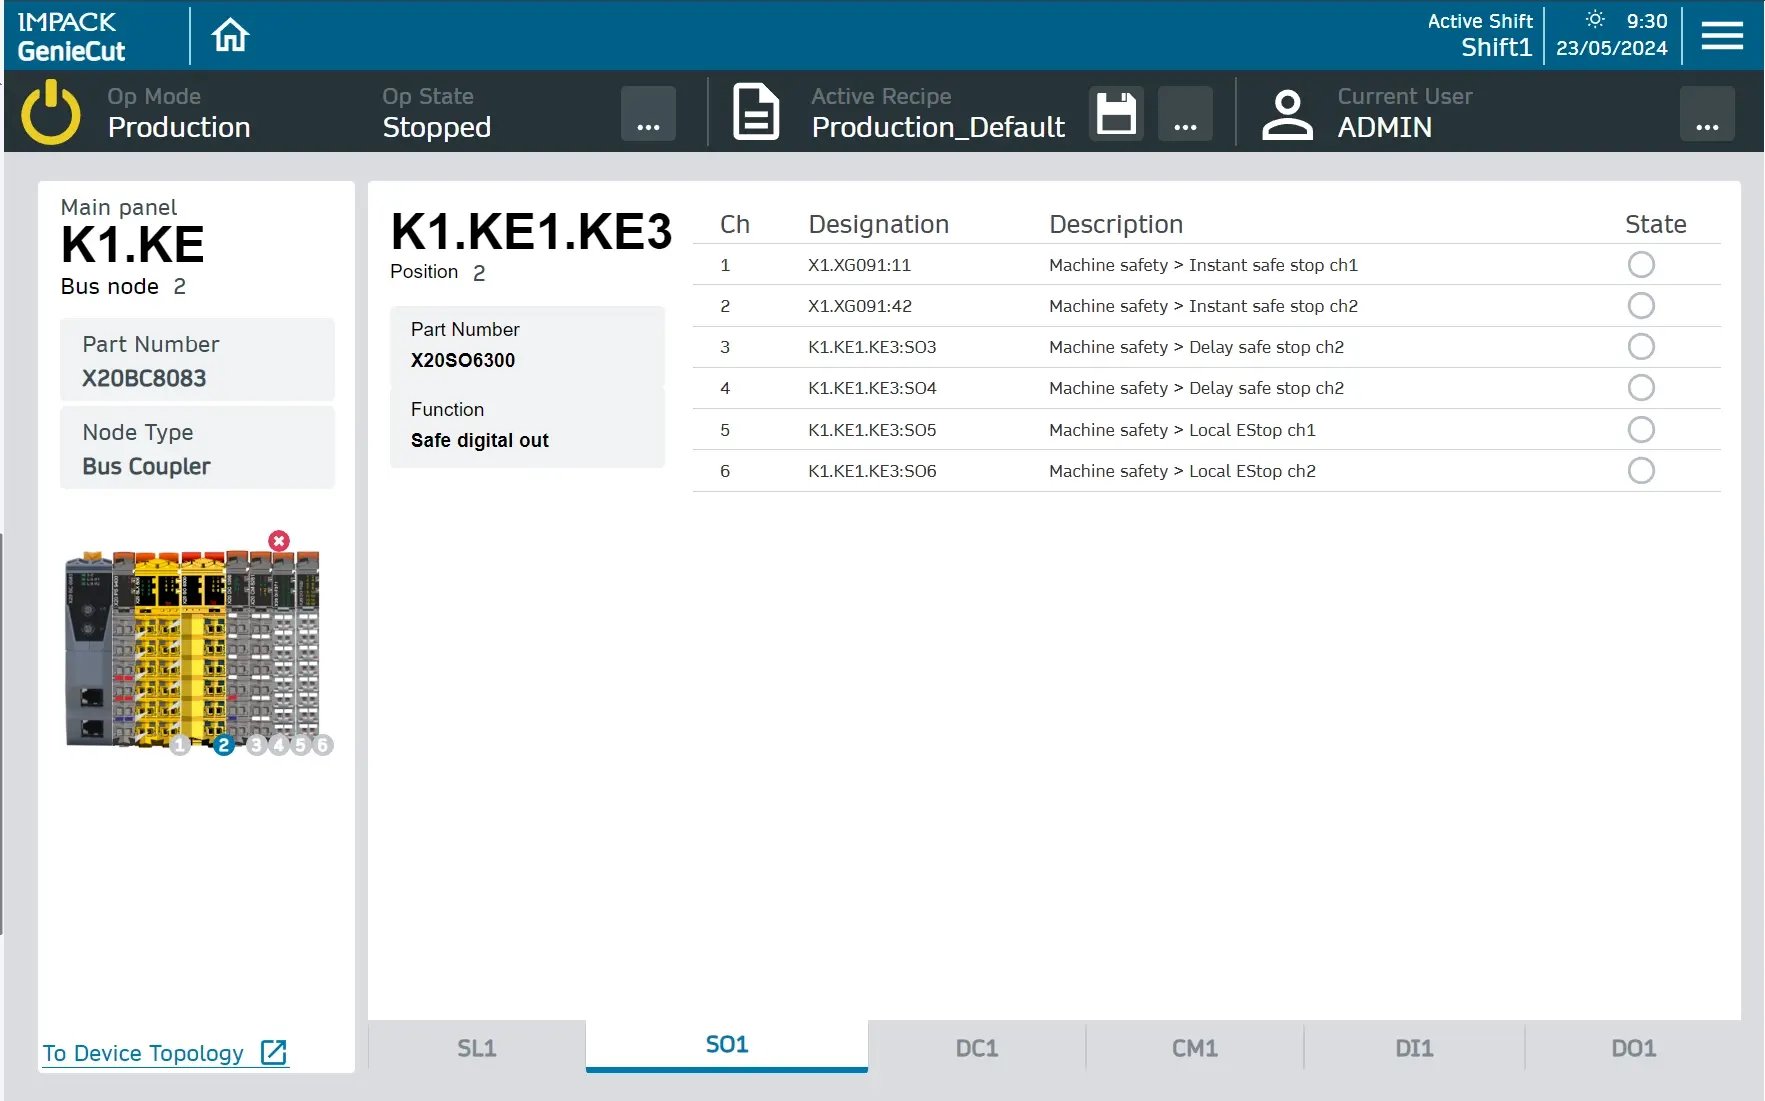
Task: Click the red error badge on the bus module image
Action: (x=278, y=540)
